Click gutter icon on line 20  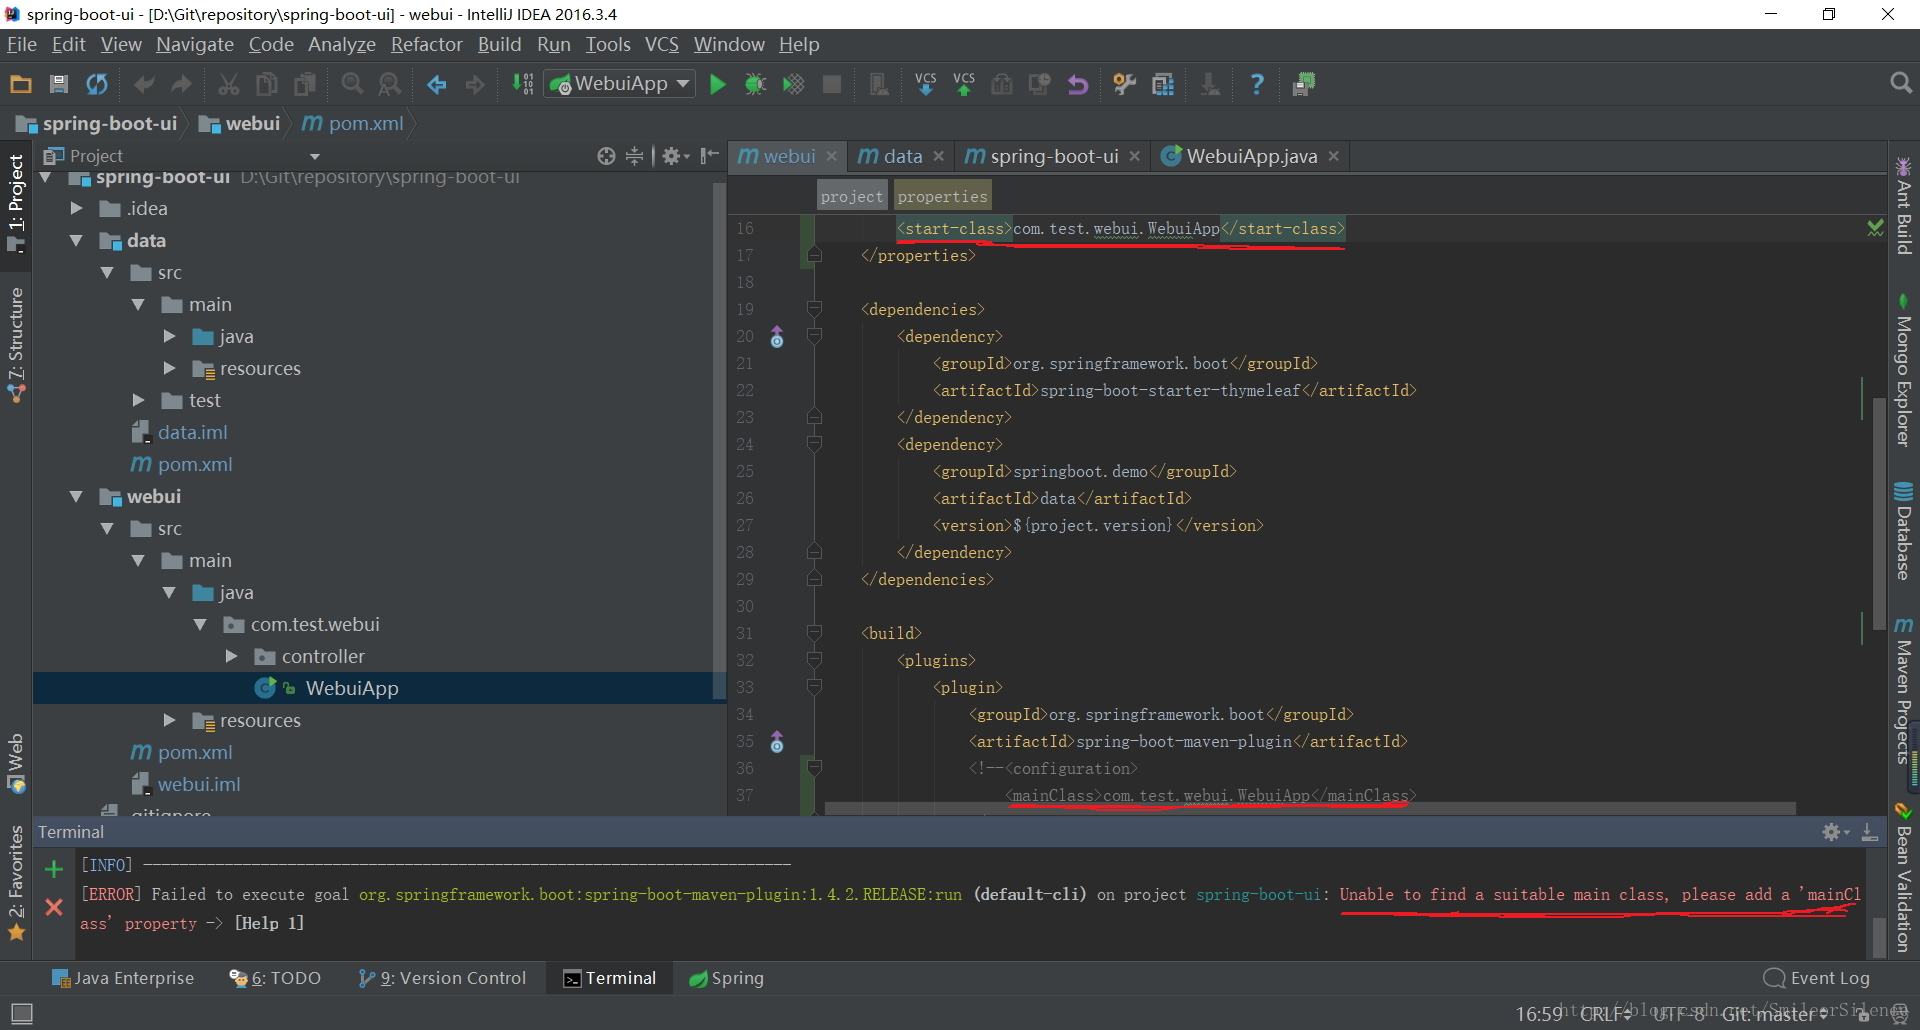coord(777,337)
